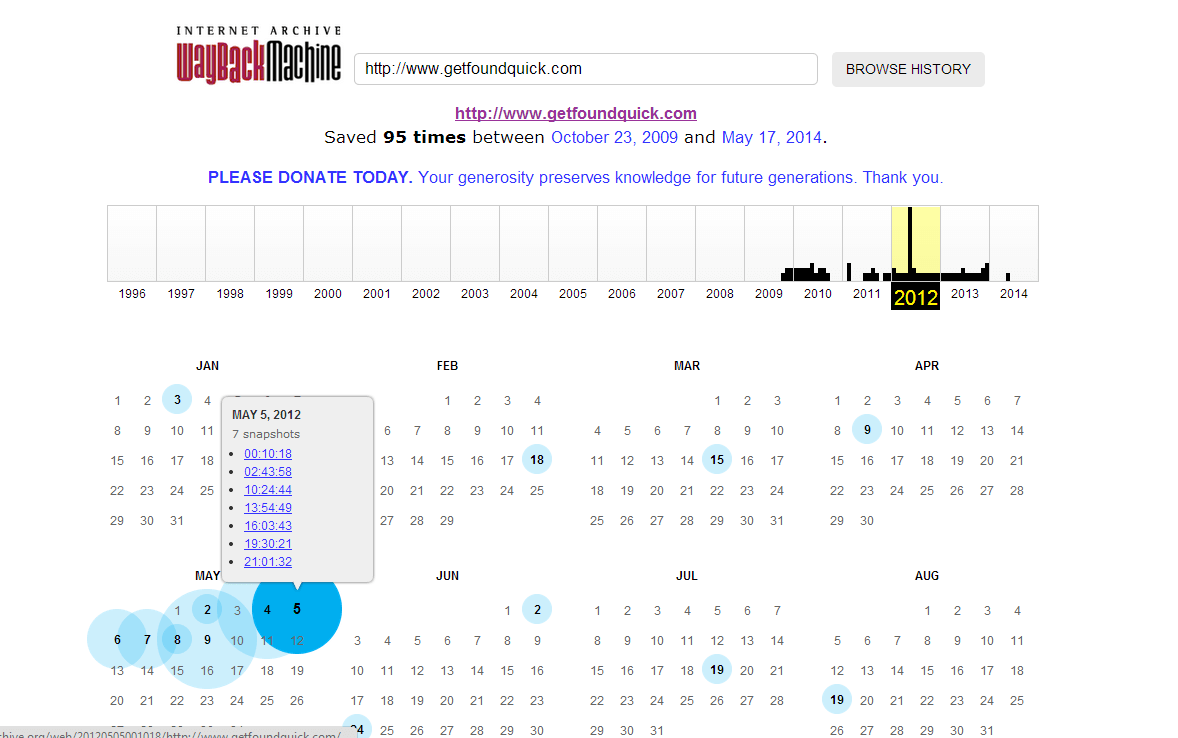Screen dimensions: 1178x738
Task: Select highlighted year 2012 in the timeline
Action: point(915,297)
